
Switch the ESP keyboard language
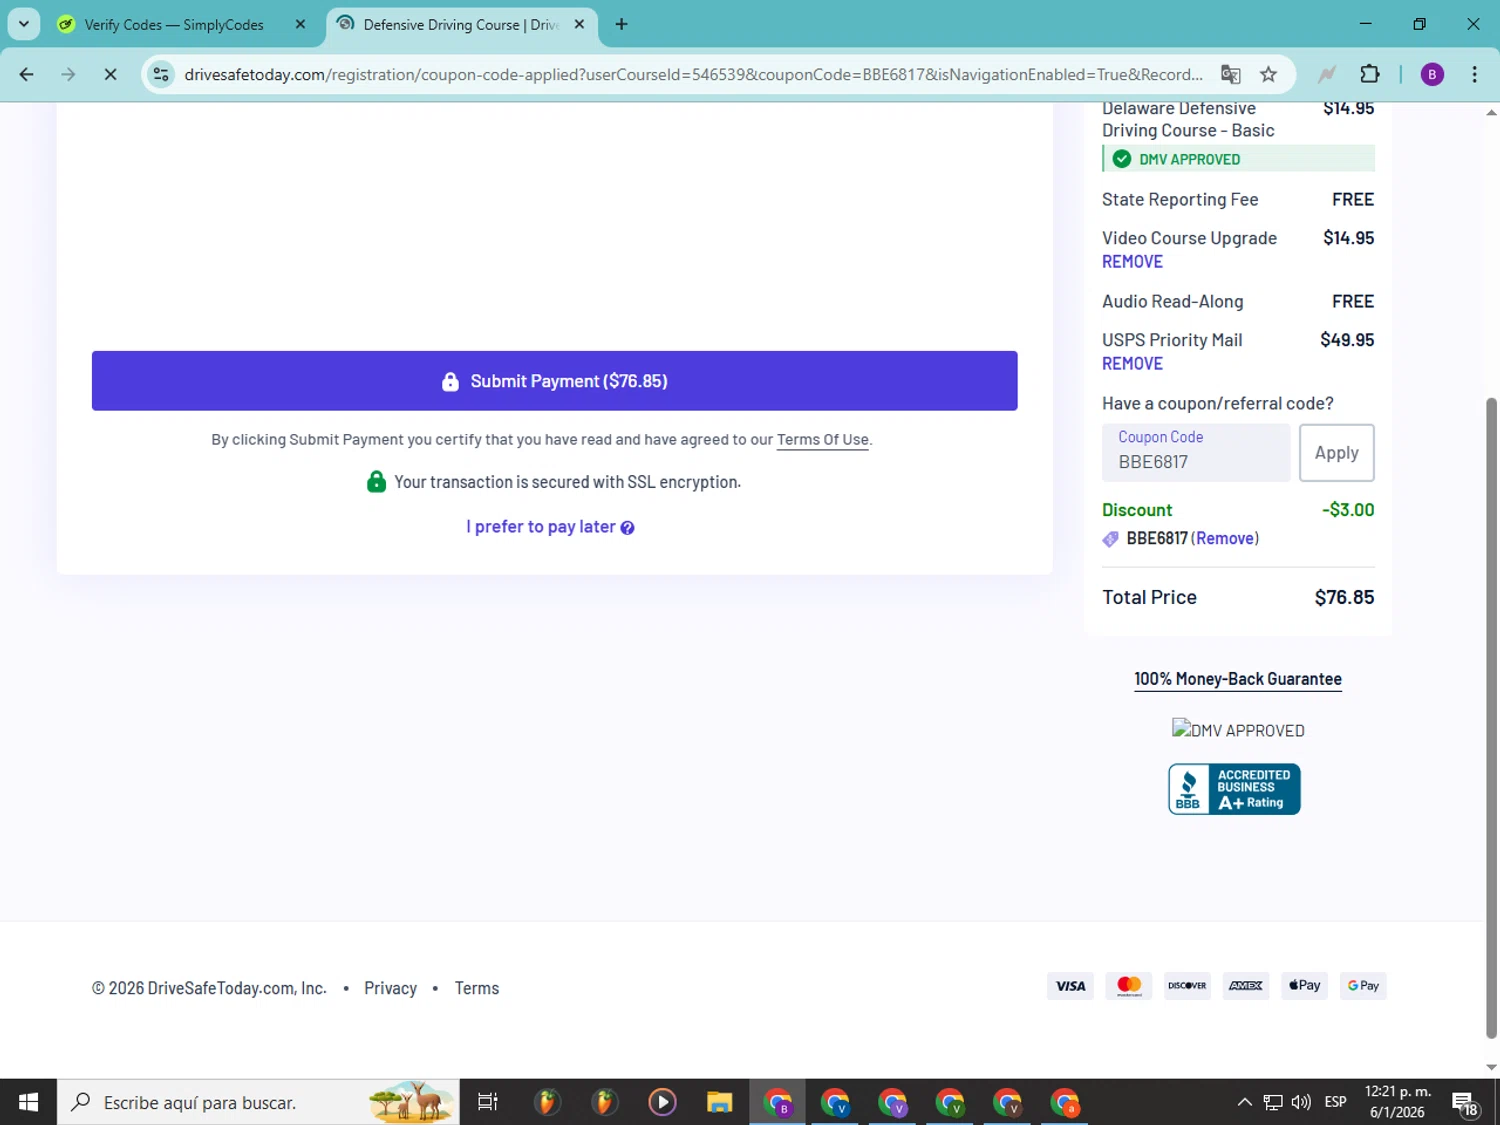tap(1335, 1102)
